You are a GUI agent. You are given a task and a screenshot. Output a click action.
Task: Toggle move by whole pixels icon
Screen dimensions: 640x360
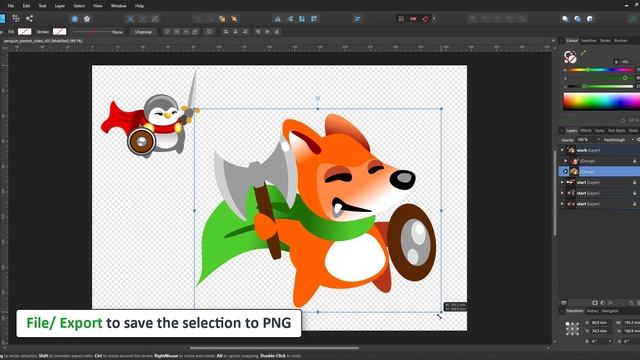[x=413, y=19]
